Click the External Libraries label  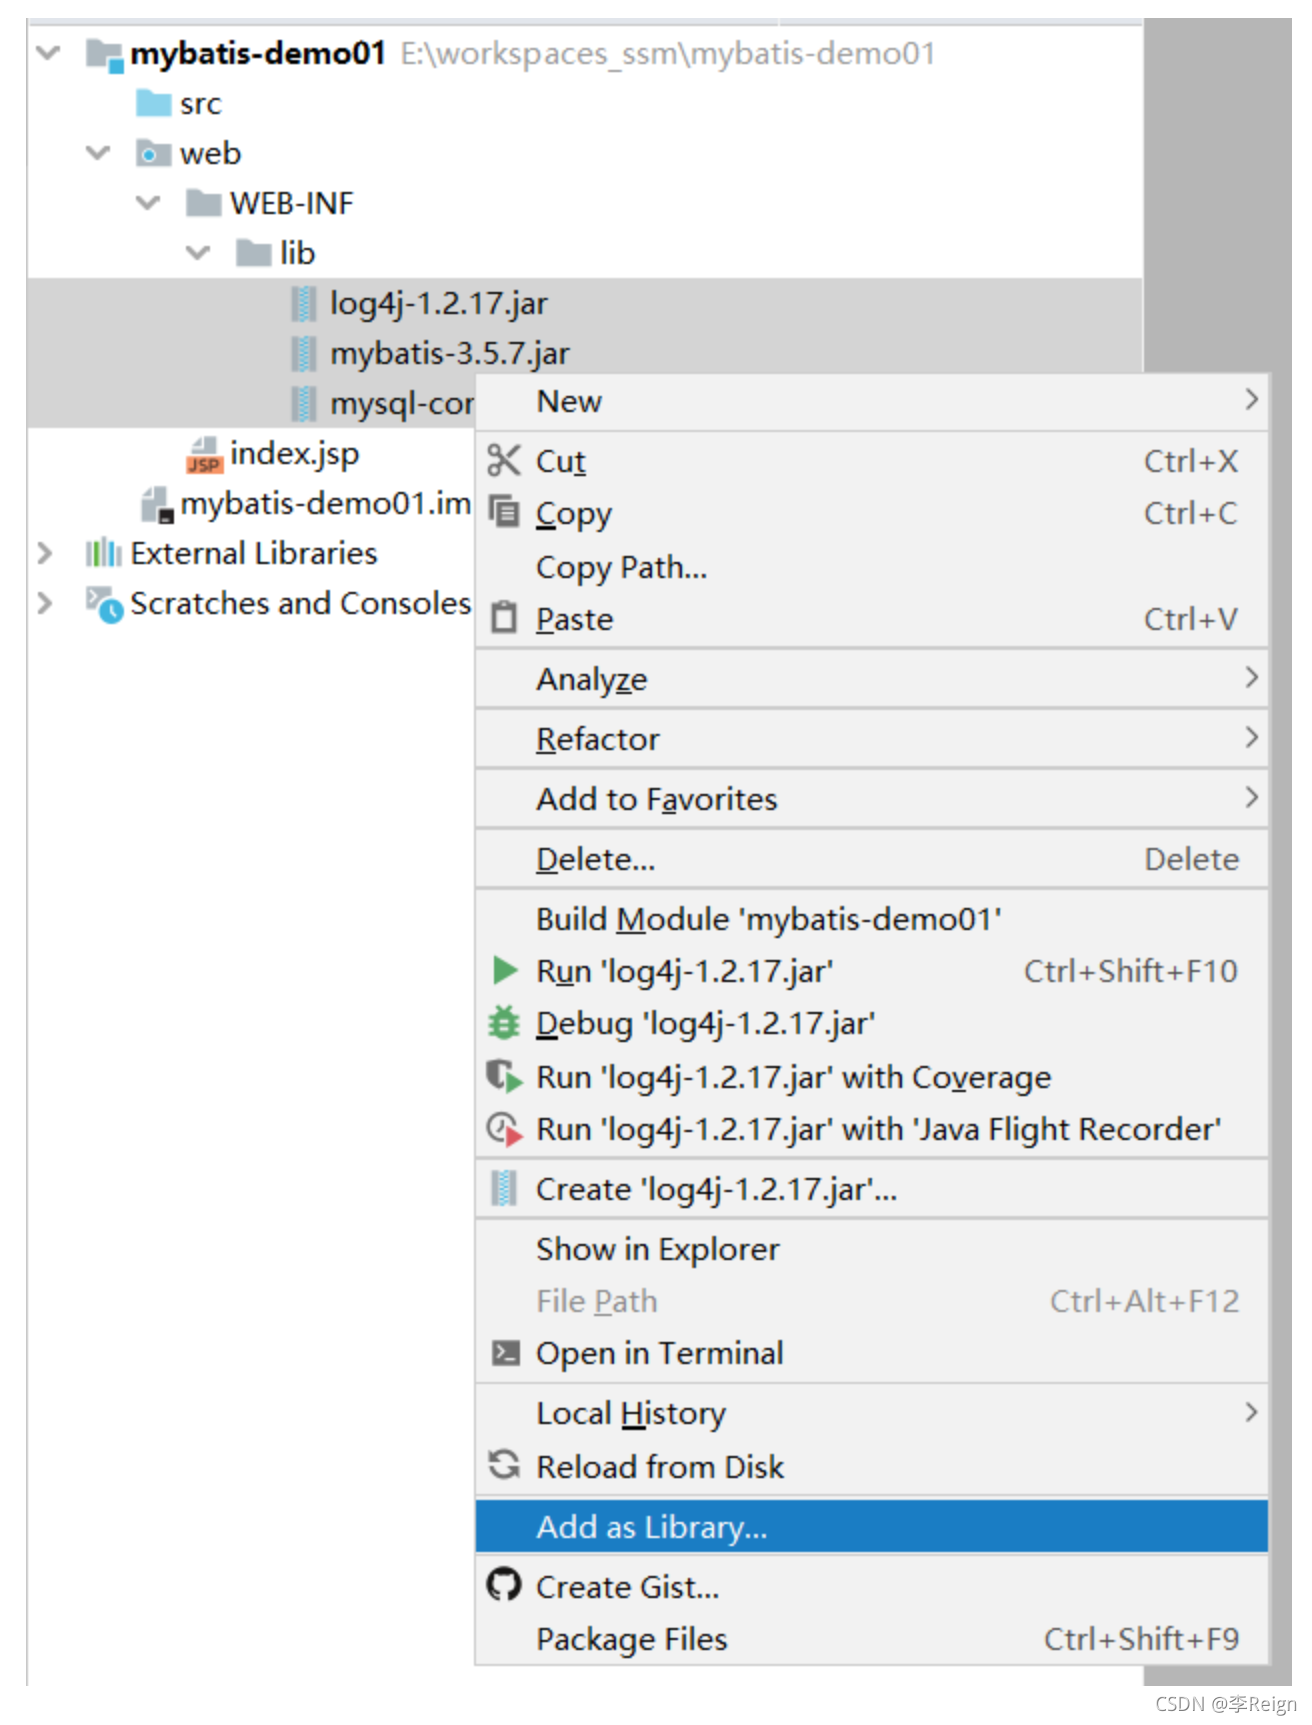point(254,553)
